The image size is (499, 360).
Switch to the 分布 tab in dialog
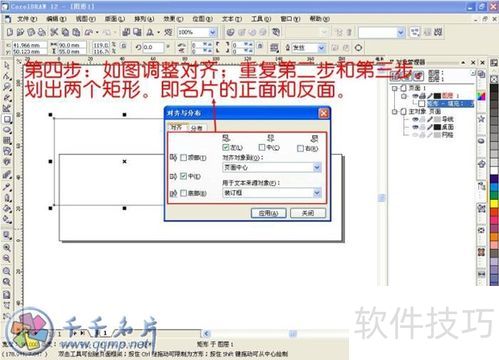(197, 128)
